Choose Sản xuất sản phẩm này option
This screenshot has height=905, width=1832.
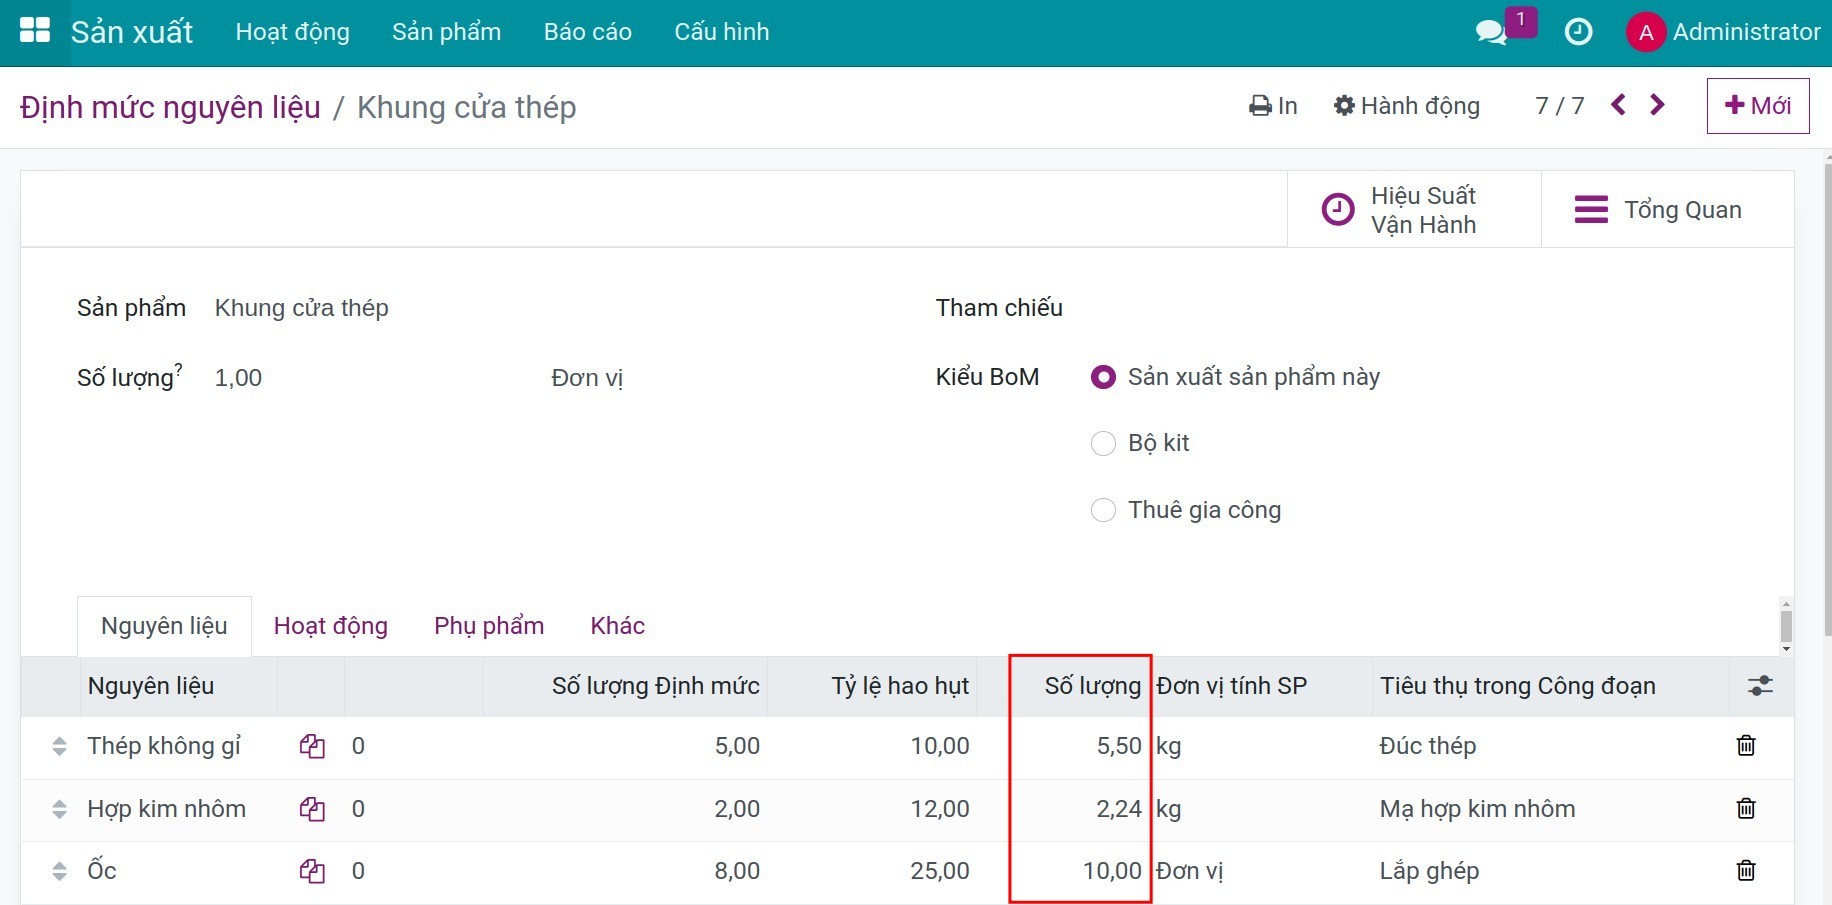tap(1103, 377)
